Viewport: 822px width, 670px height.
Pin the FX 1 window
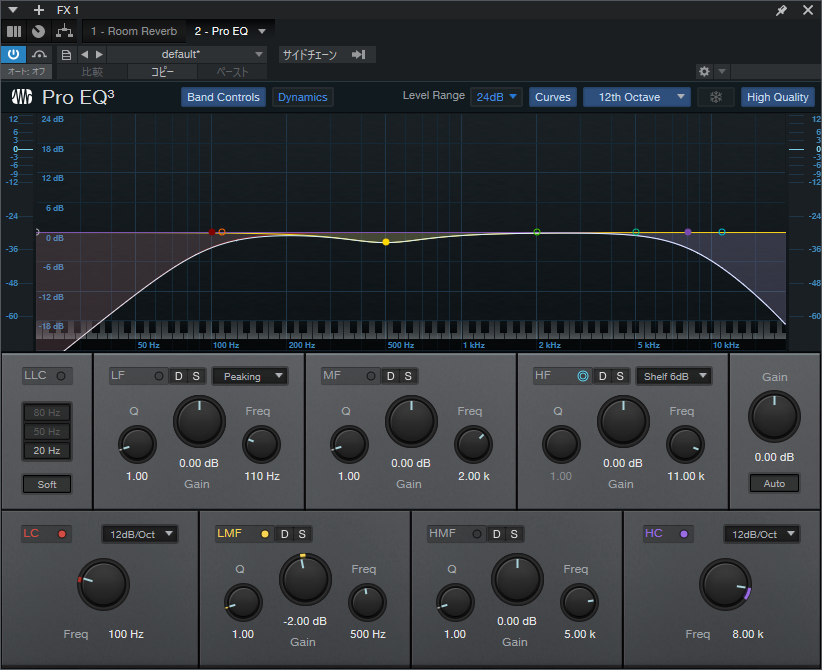point(782,10)
